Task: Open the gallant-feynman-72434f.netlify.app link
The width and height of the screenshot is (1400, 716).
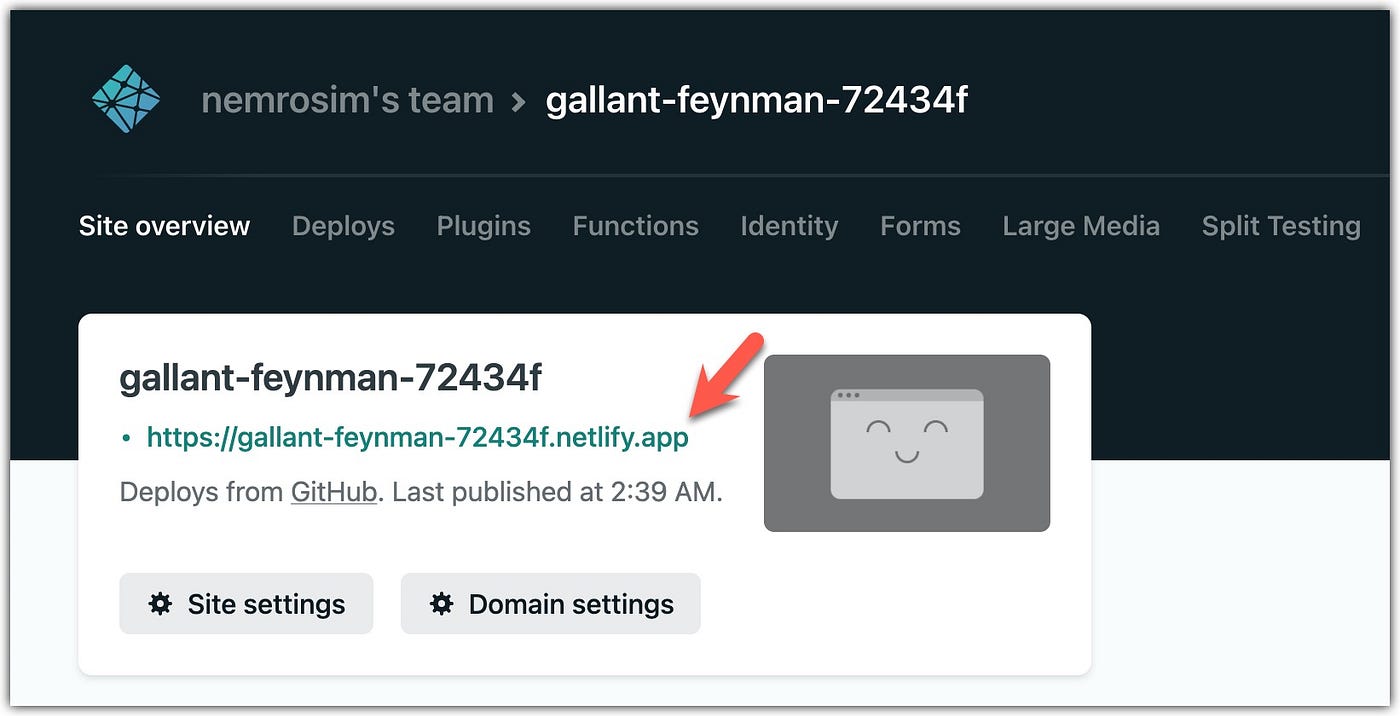Action: pyautogui.click(x=417, y=437)
